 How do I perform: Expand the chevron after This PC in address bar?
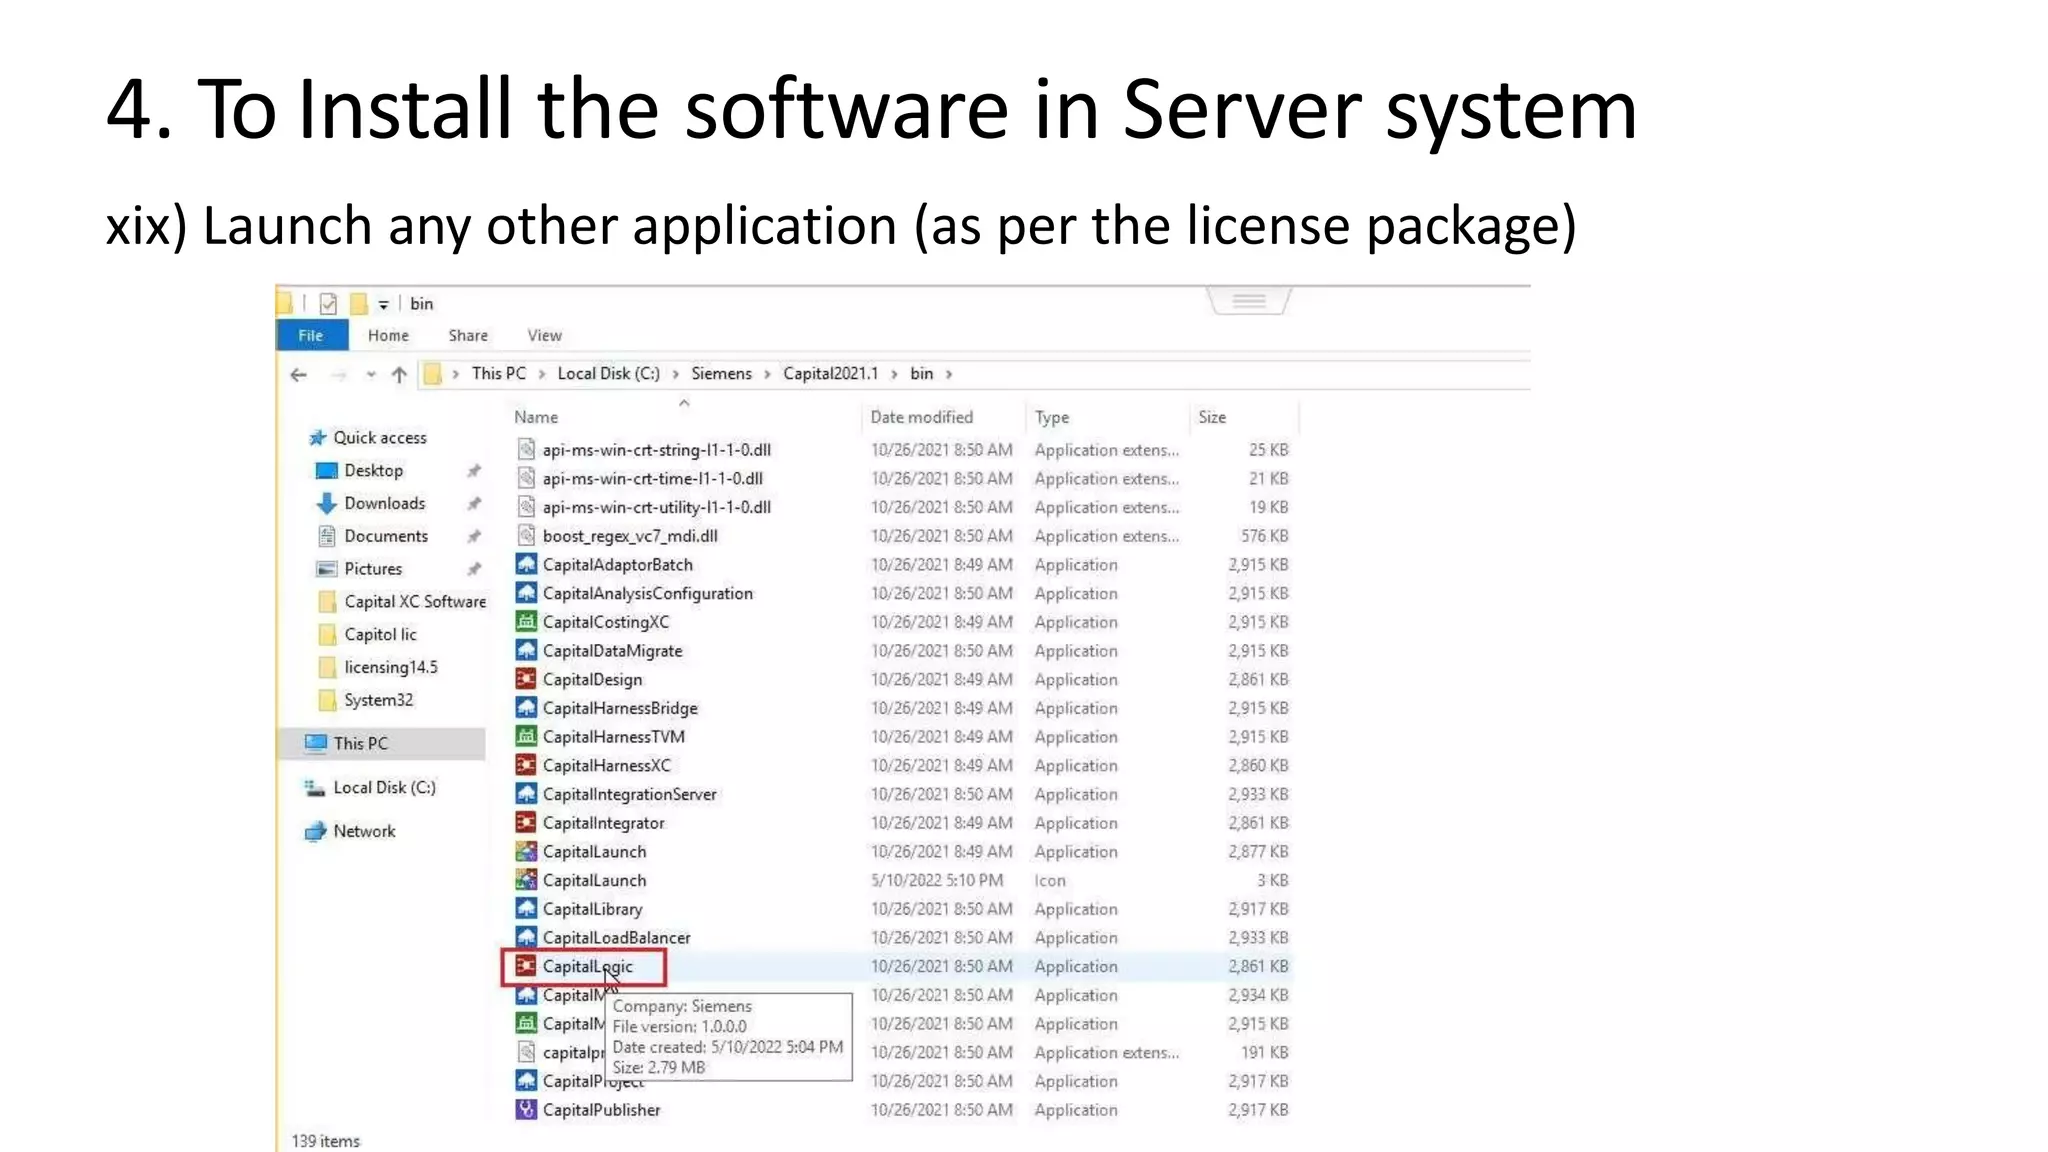tap(542, 374)
